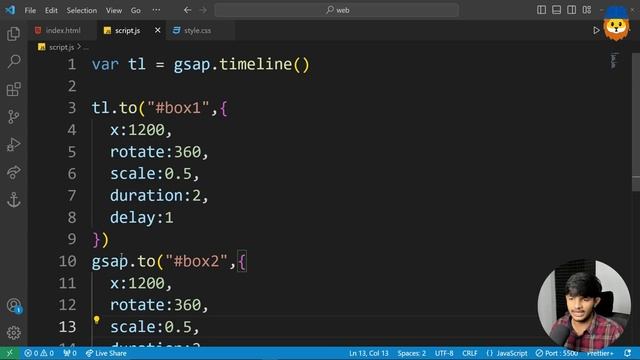Viewport: 640px width, 360px height.
Task: Switch to the style.css tab
Action: [x=200, y=30]
